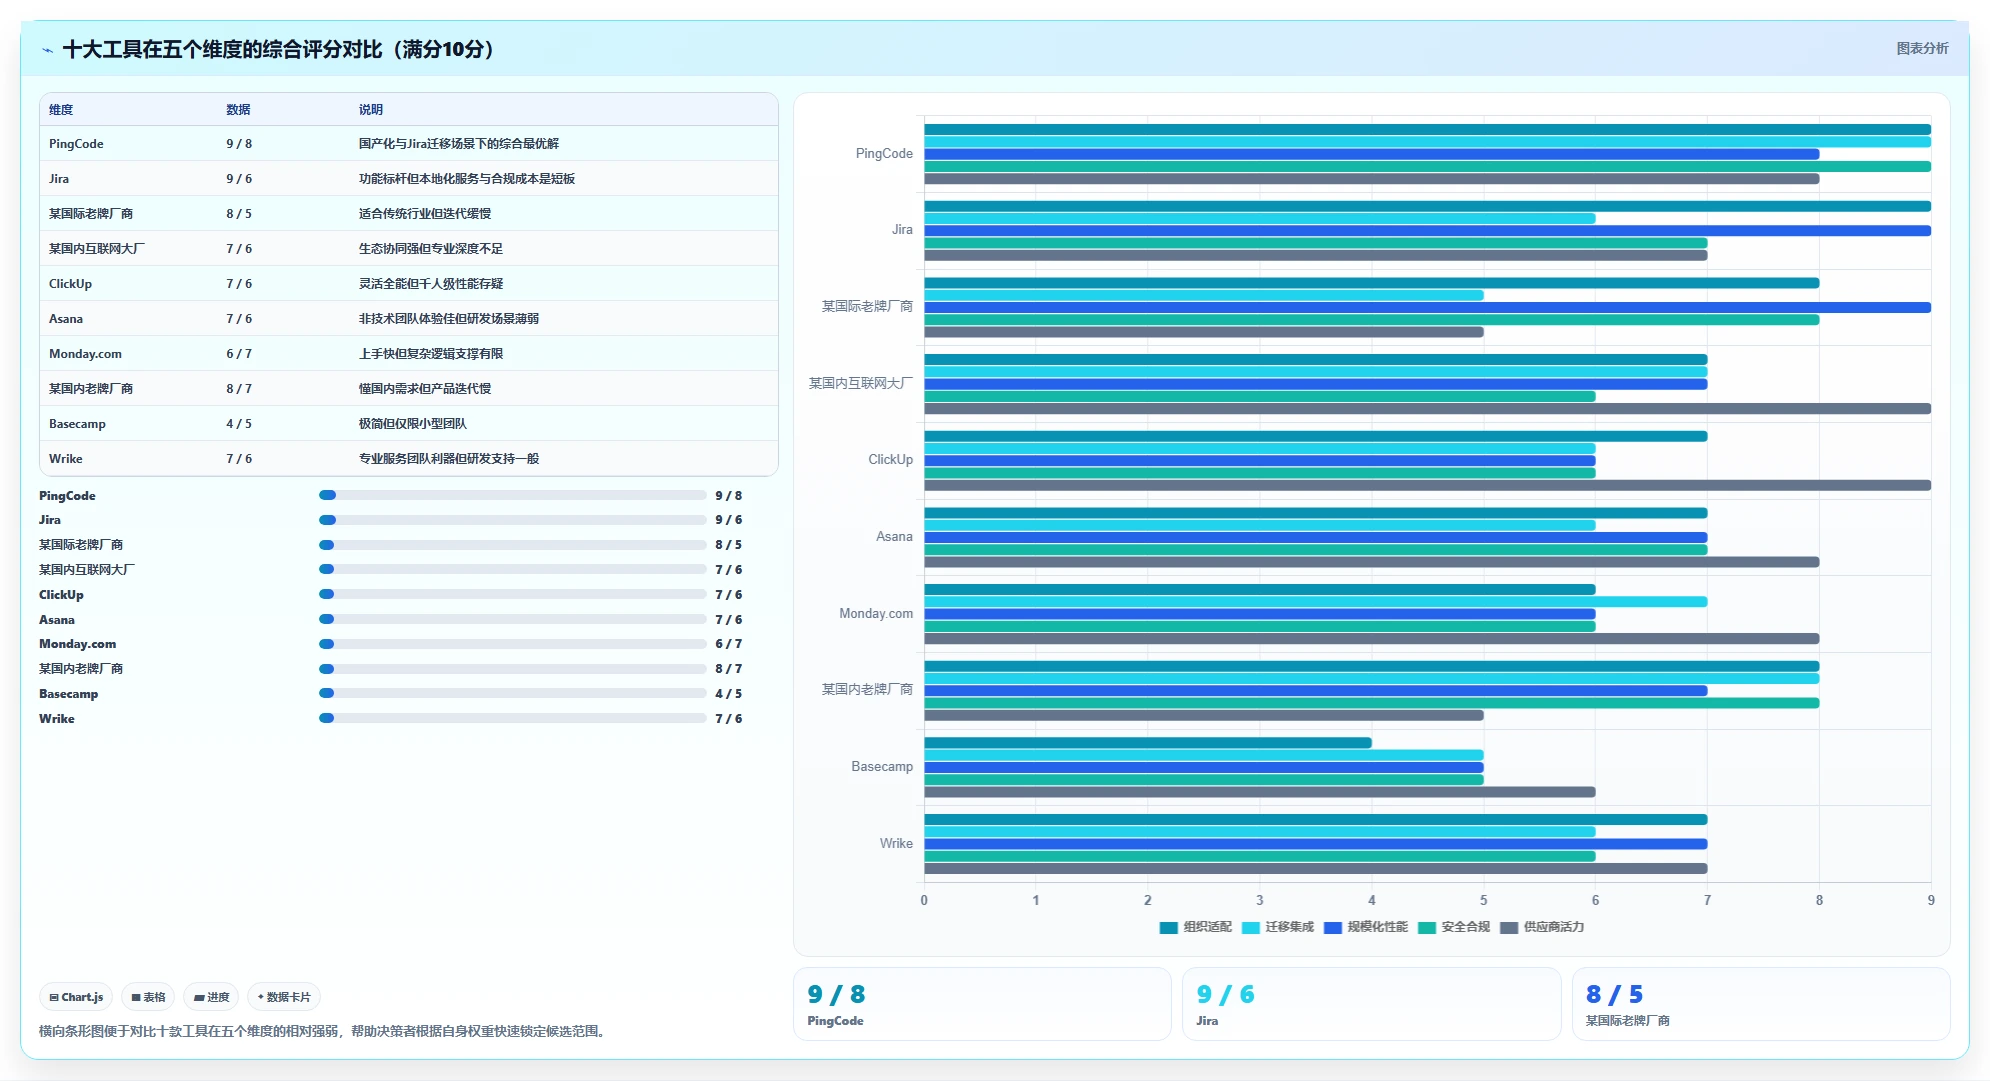Select the 进度 tag chip

pyautogui.click(x=211, y=997)
